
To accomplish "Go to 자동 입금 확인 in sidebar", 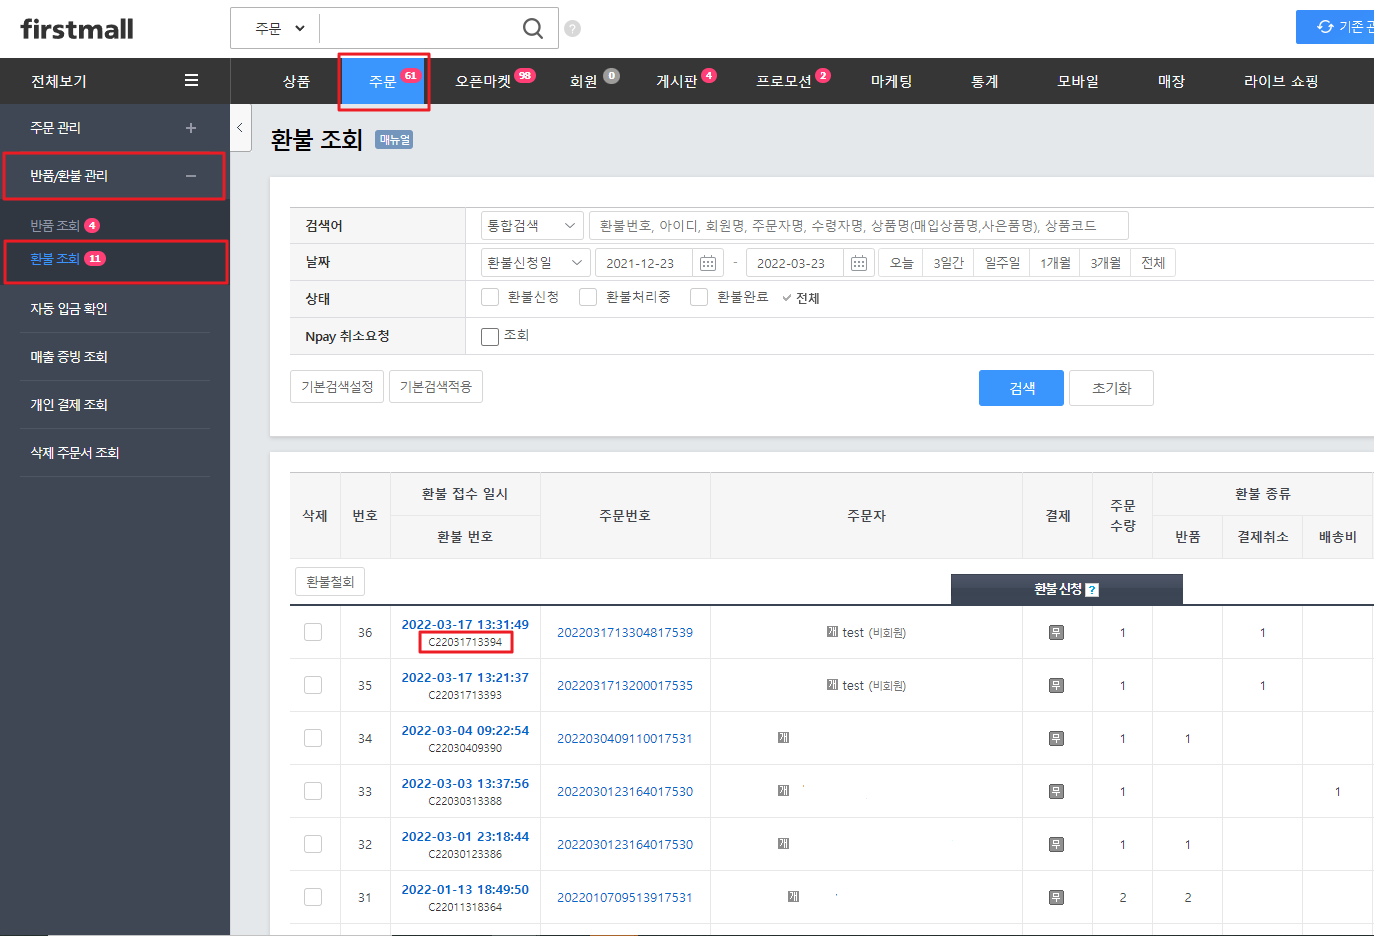I will point(69,309).
